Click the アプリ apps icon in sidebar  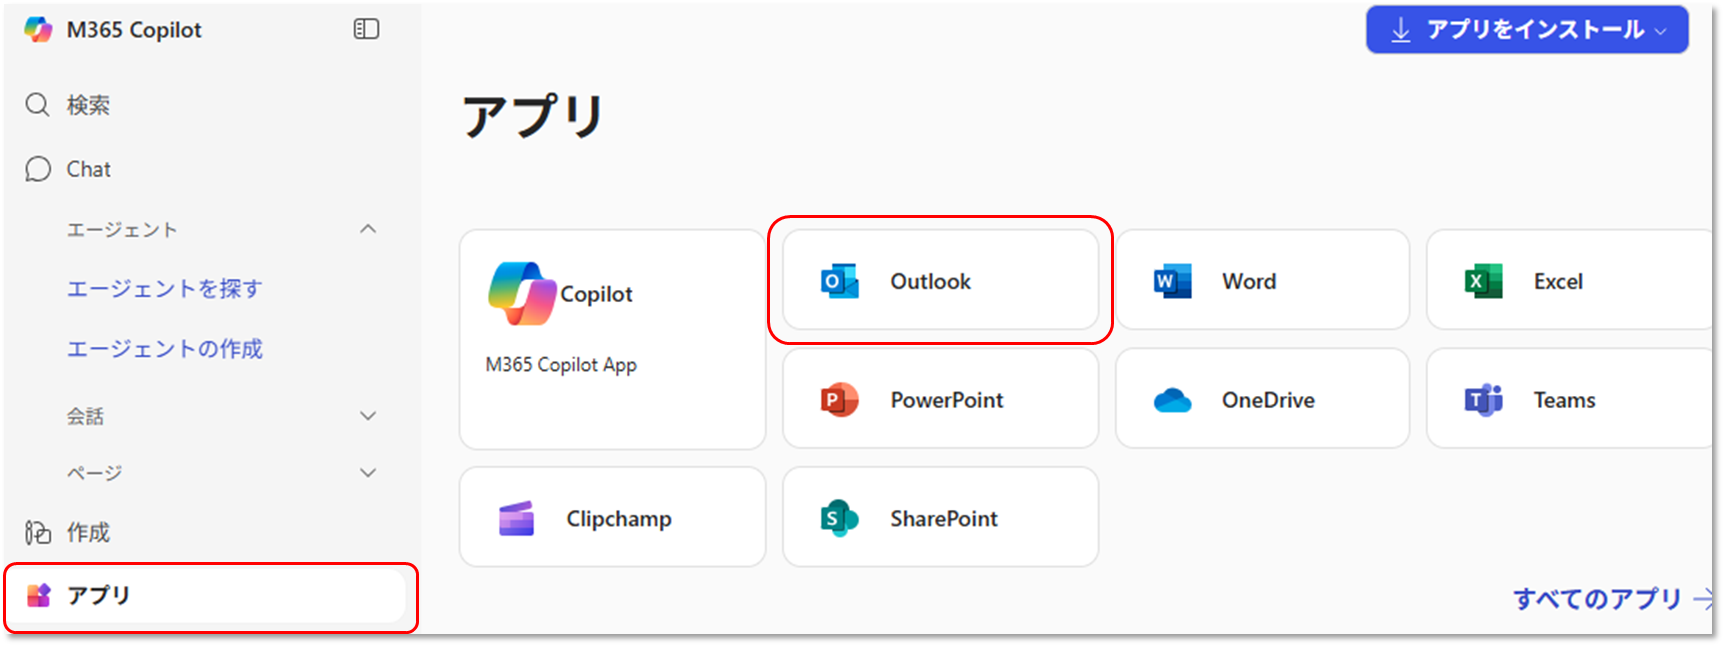[38, 595]
